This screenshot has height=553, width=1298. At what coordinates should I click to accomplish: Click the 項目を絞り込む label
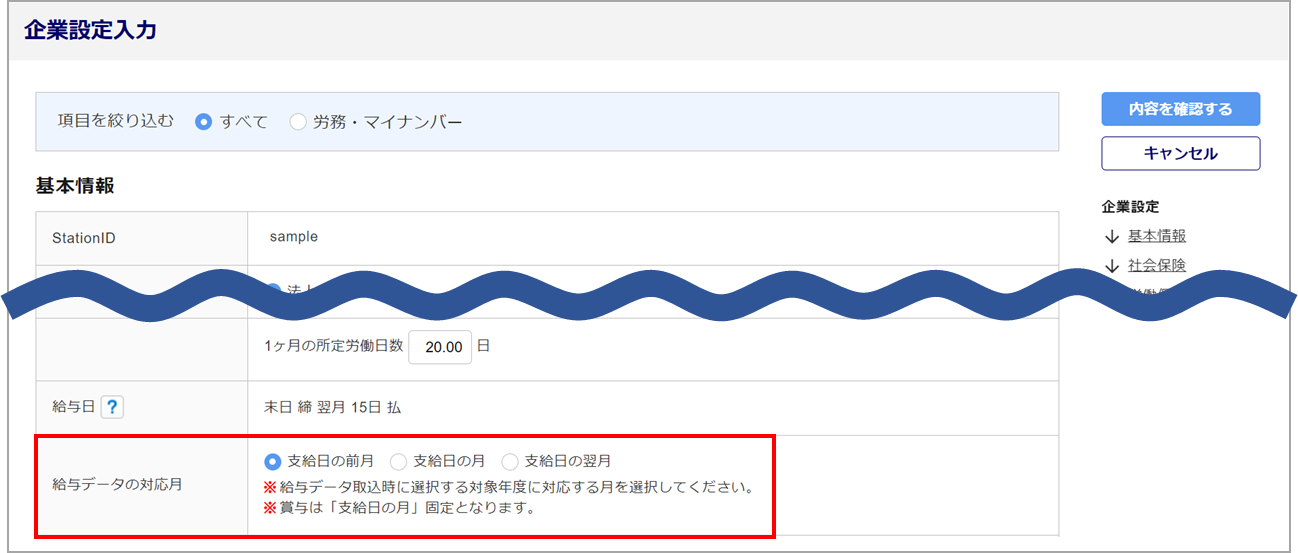click(117, 121)
